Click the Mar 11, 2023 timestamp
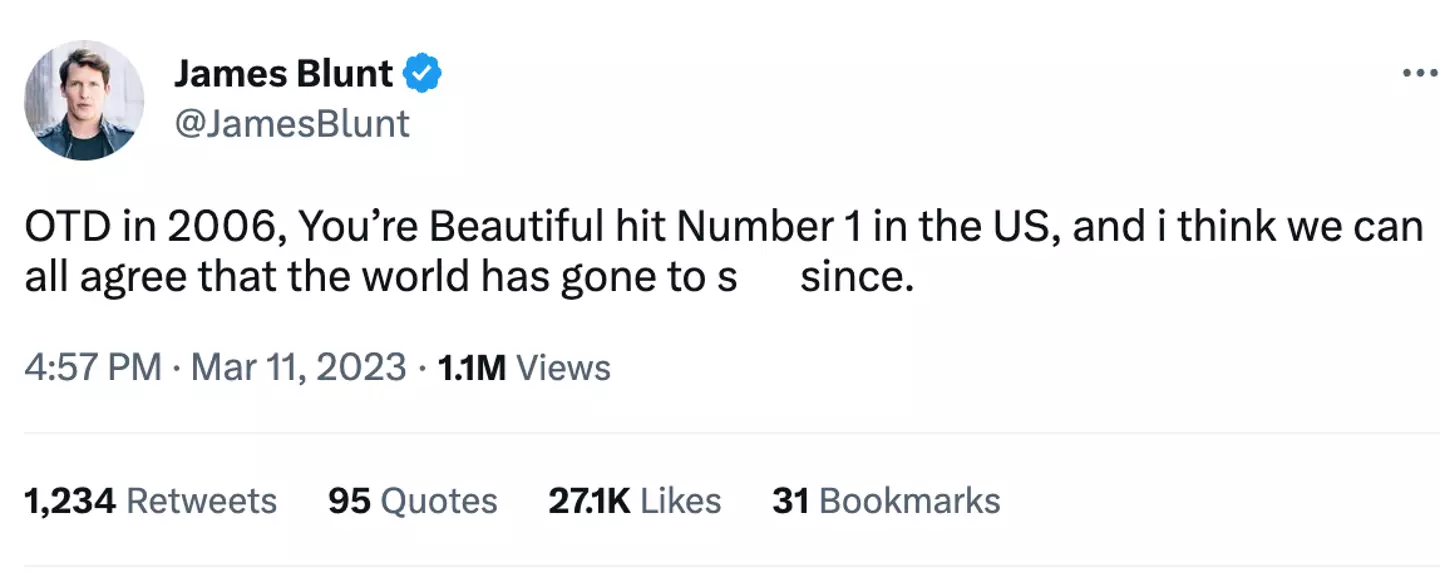1440x587 pixels. coord(297,367)
